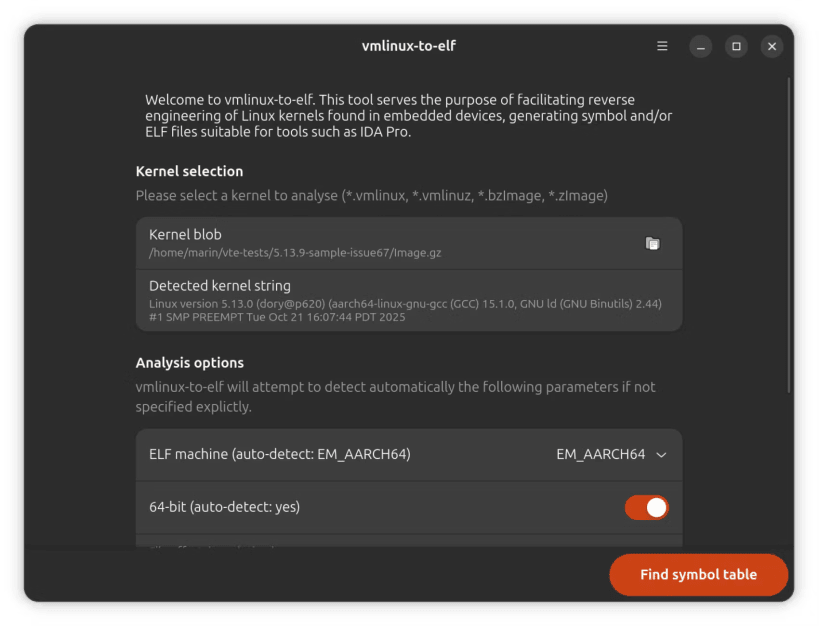Click the kernel path /home/marin/vte-tests/5.13.9-sample-issue67/Image.gz

295,253
